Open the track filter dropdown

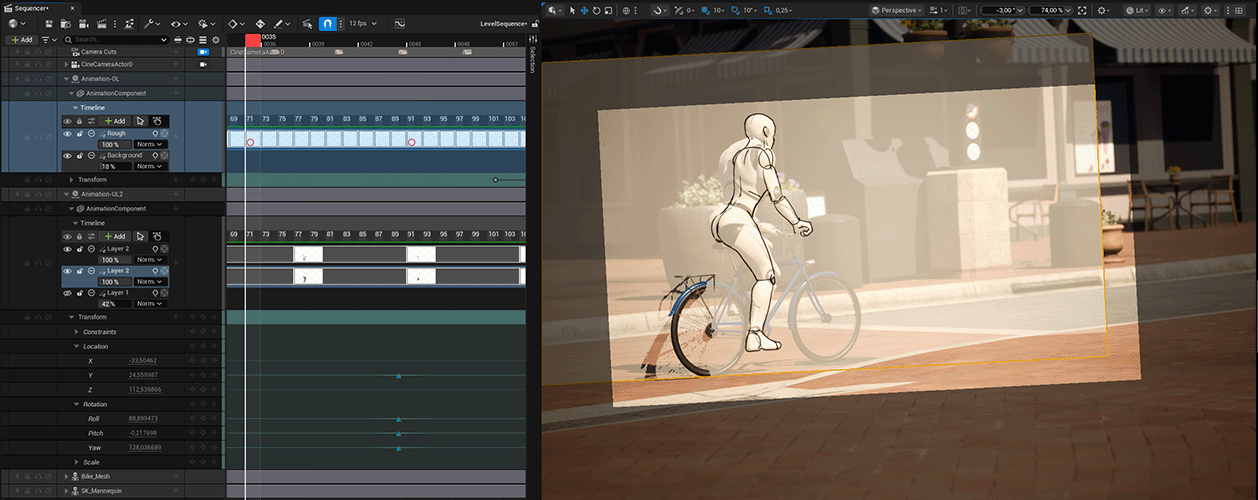pos(47,39)
